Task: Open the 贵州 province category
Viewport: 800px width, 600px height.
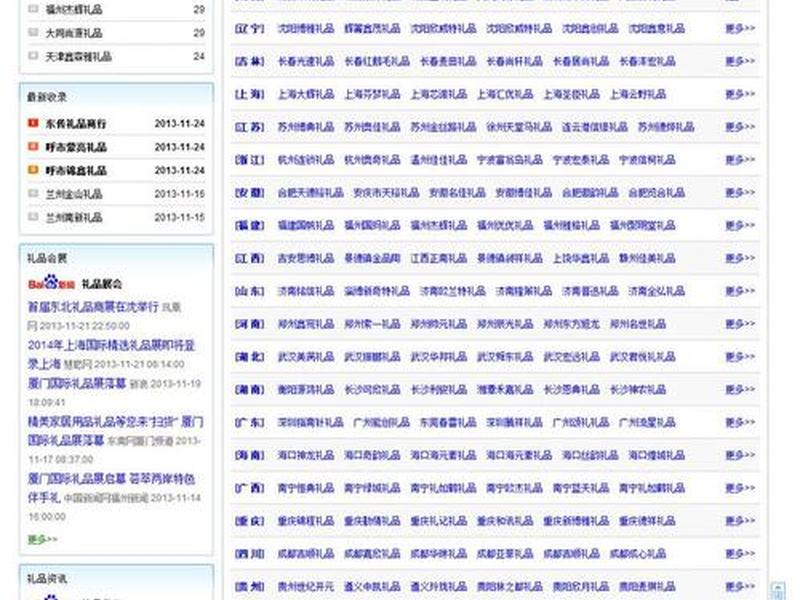Action: pyautogui.click(x=249, y=587)
